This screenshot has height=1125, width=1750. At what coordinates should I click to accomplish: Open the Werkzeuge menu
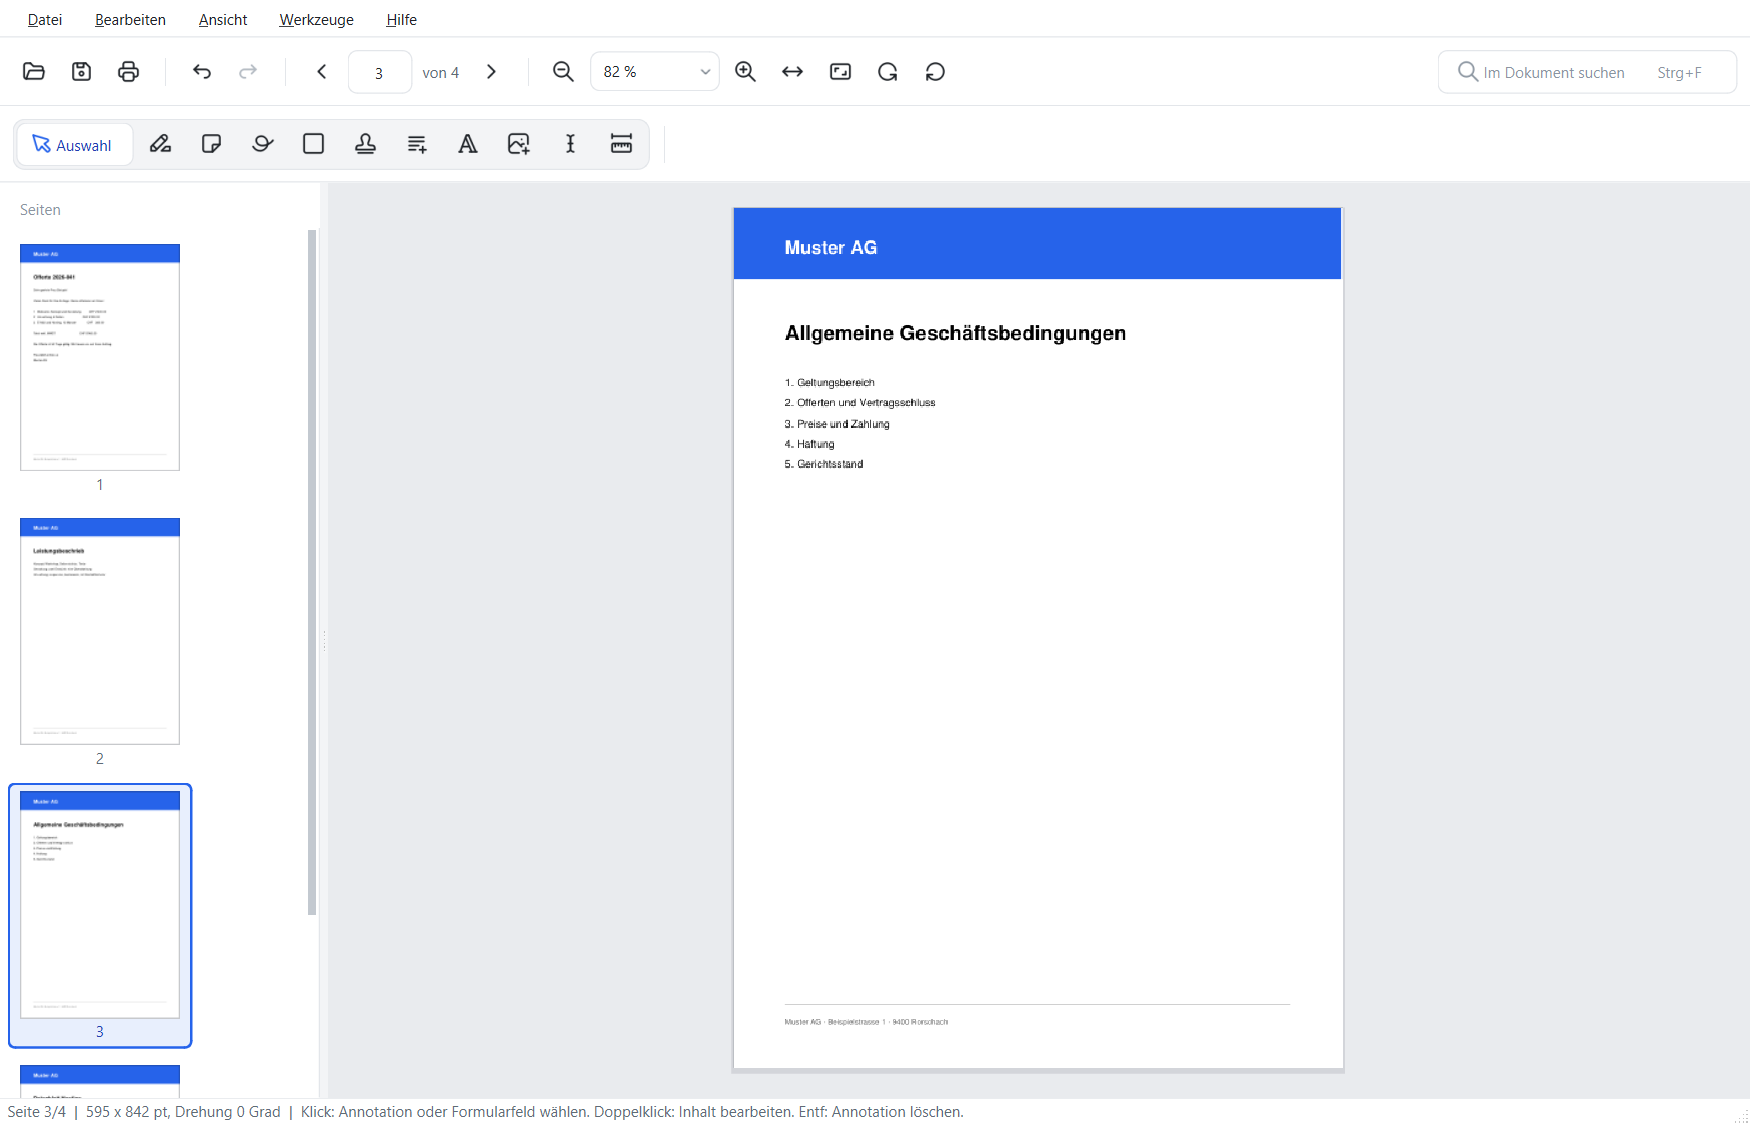pos(317,19)
